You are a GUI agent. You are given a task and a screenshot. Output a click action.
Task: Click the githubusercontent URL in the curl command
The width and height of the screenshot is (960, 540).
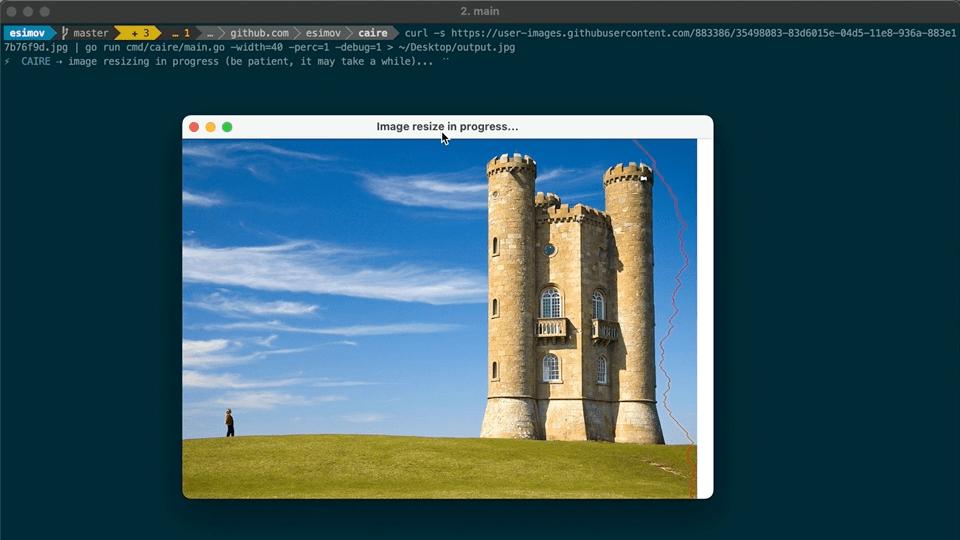tap(700, 33)
